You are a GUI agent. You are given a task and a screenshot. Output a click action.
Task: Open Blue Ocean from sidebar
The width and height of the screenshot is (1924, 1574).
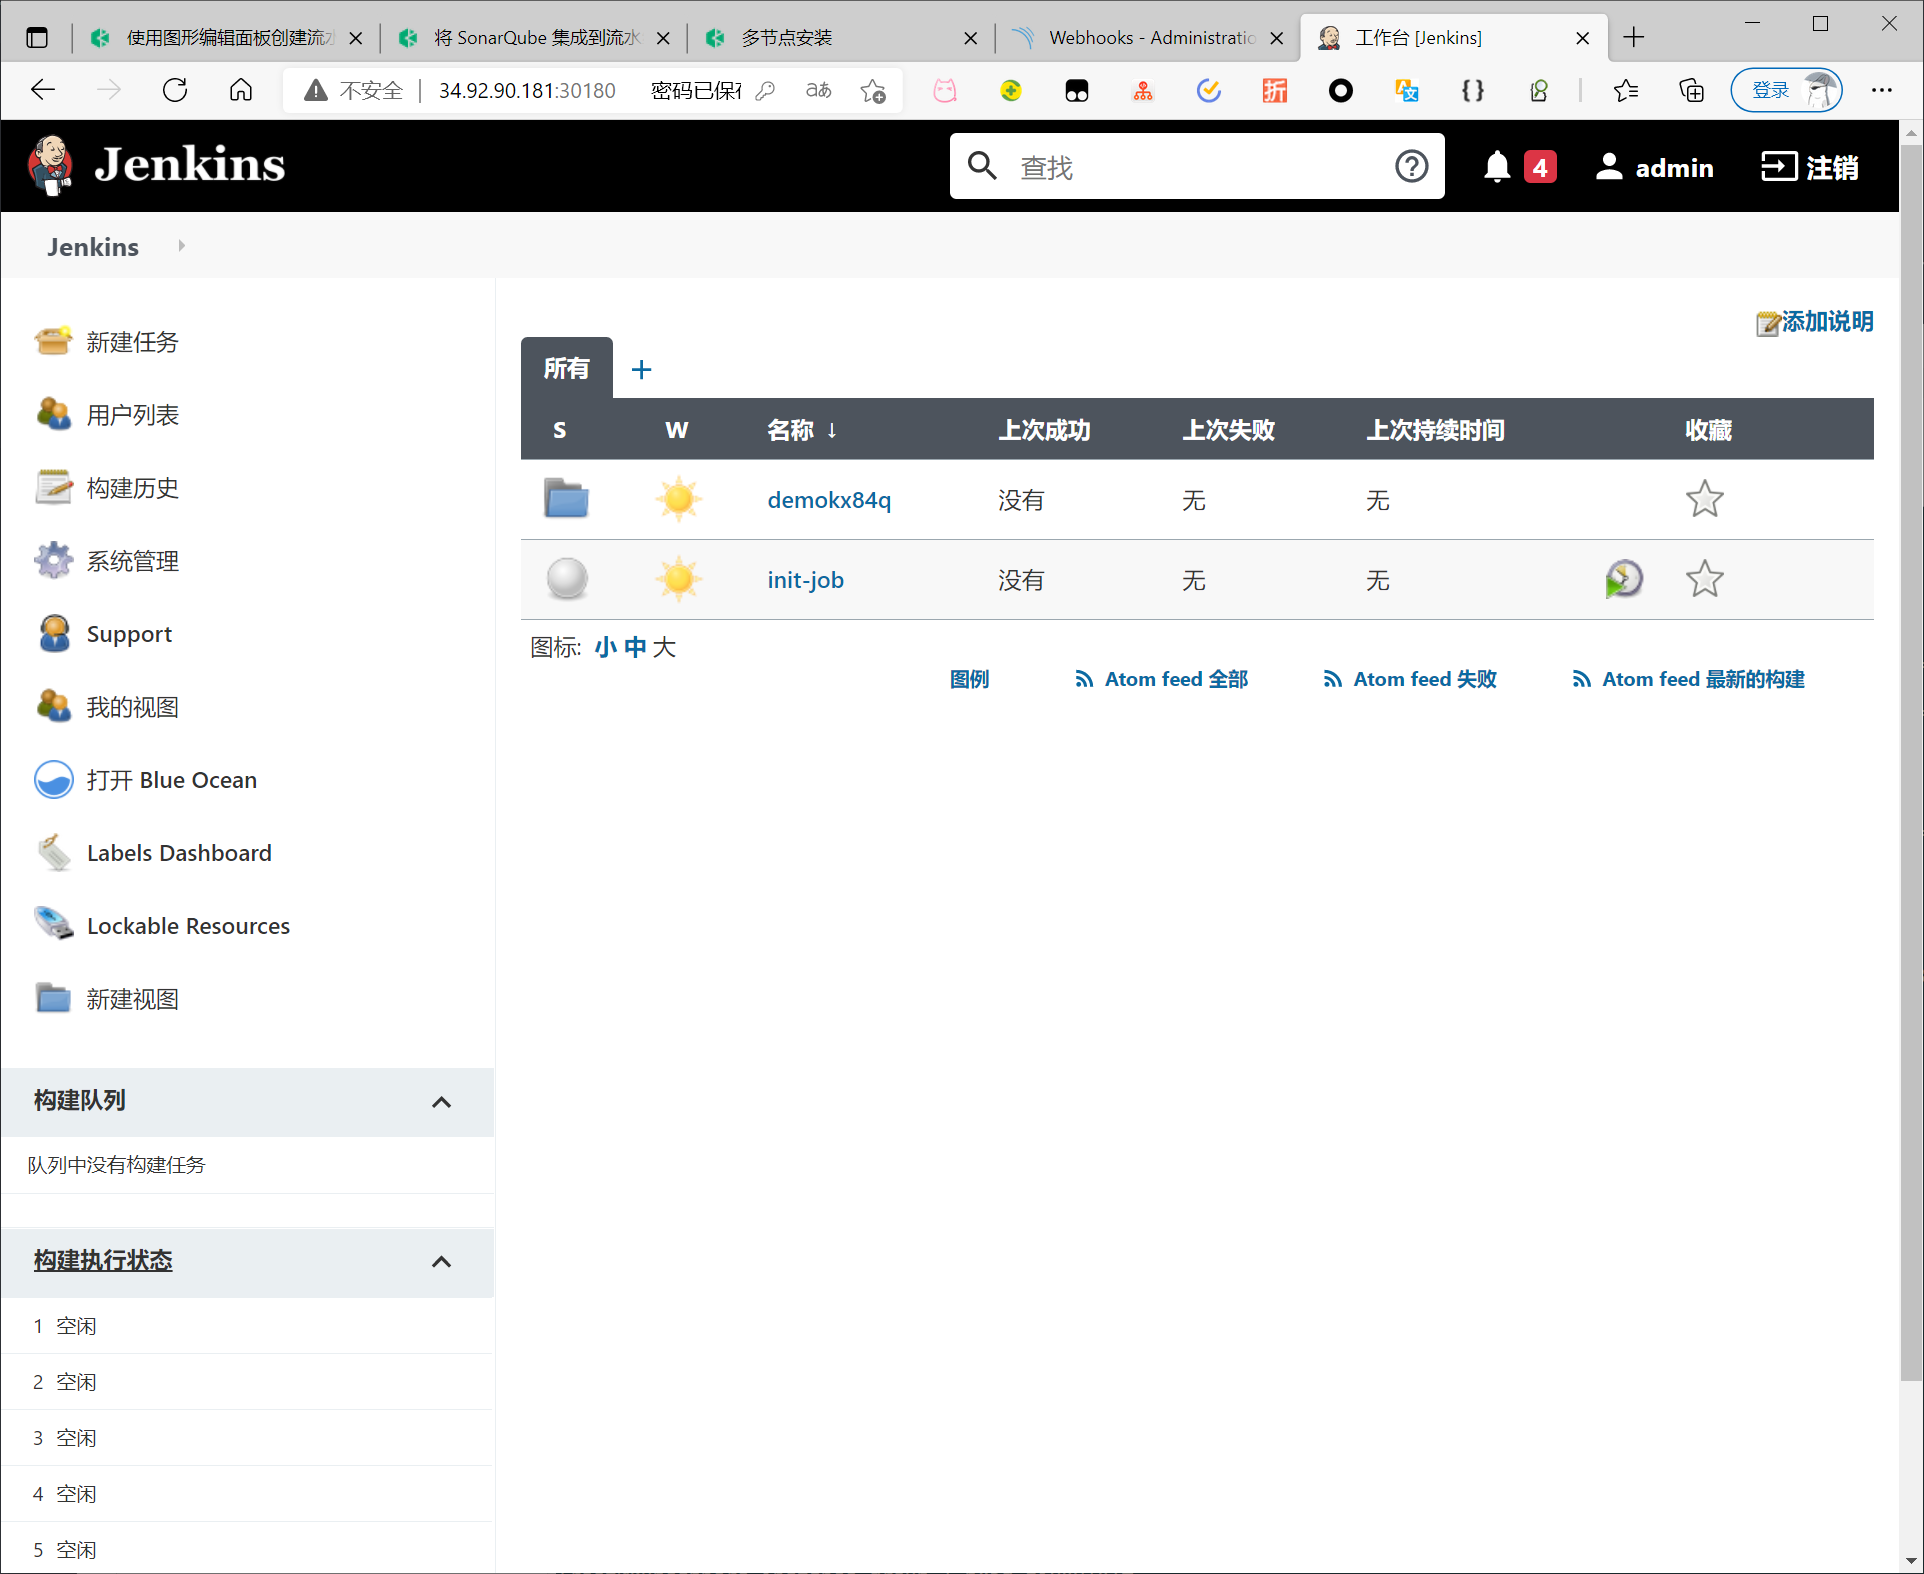[171, 780]
